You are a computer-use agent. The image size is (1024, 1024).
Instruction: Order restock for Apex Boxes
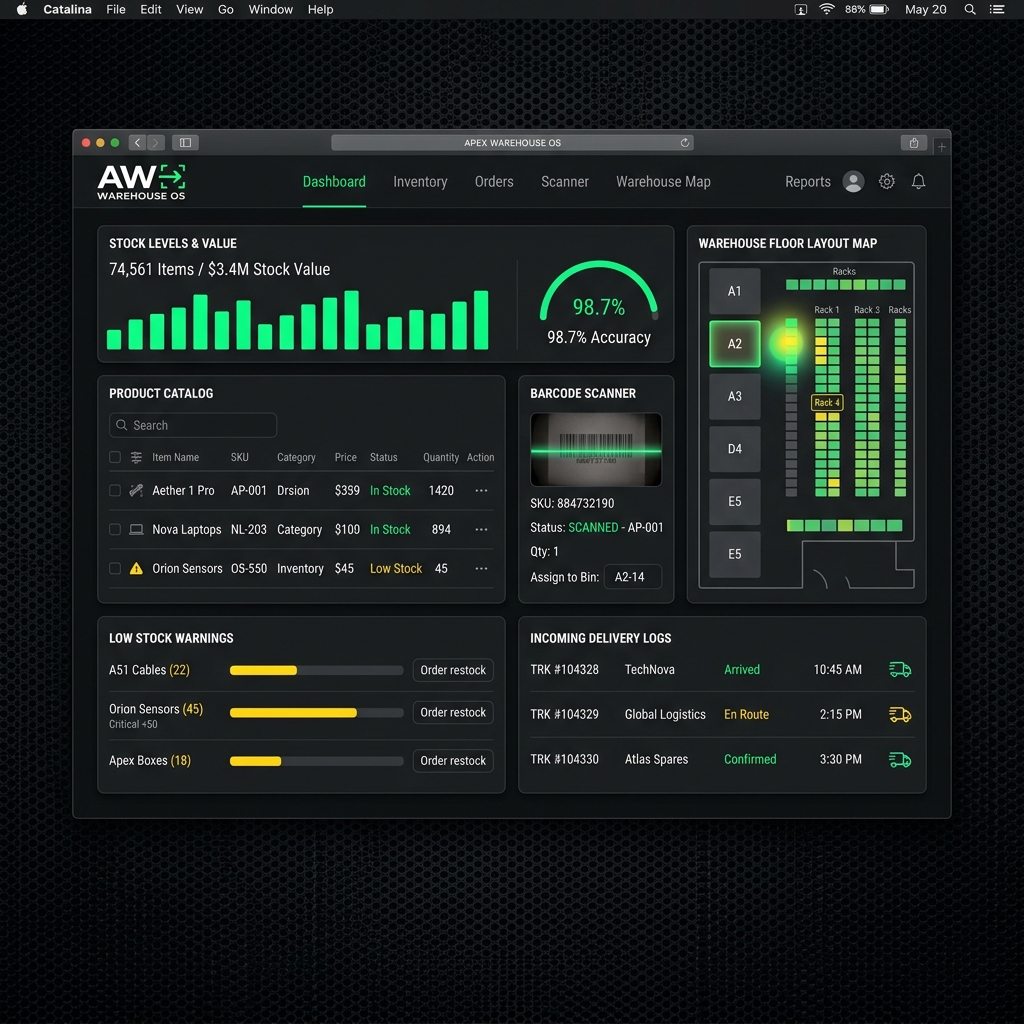point(453,761)
